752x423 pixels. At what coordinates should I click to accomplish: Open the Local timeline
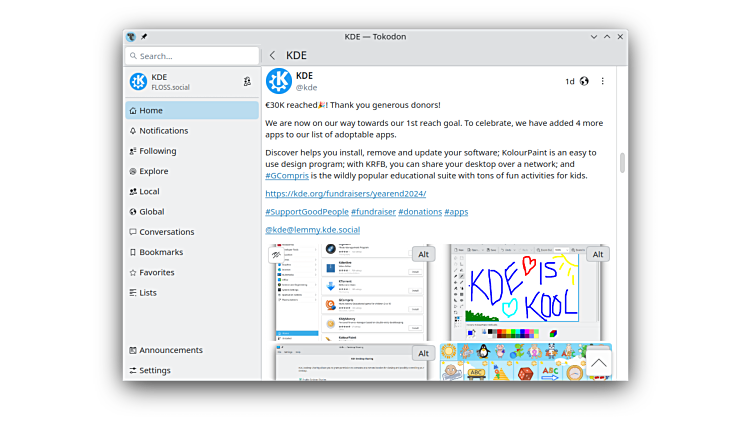pos(149,192)
